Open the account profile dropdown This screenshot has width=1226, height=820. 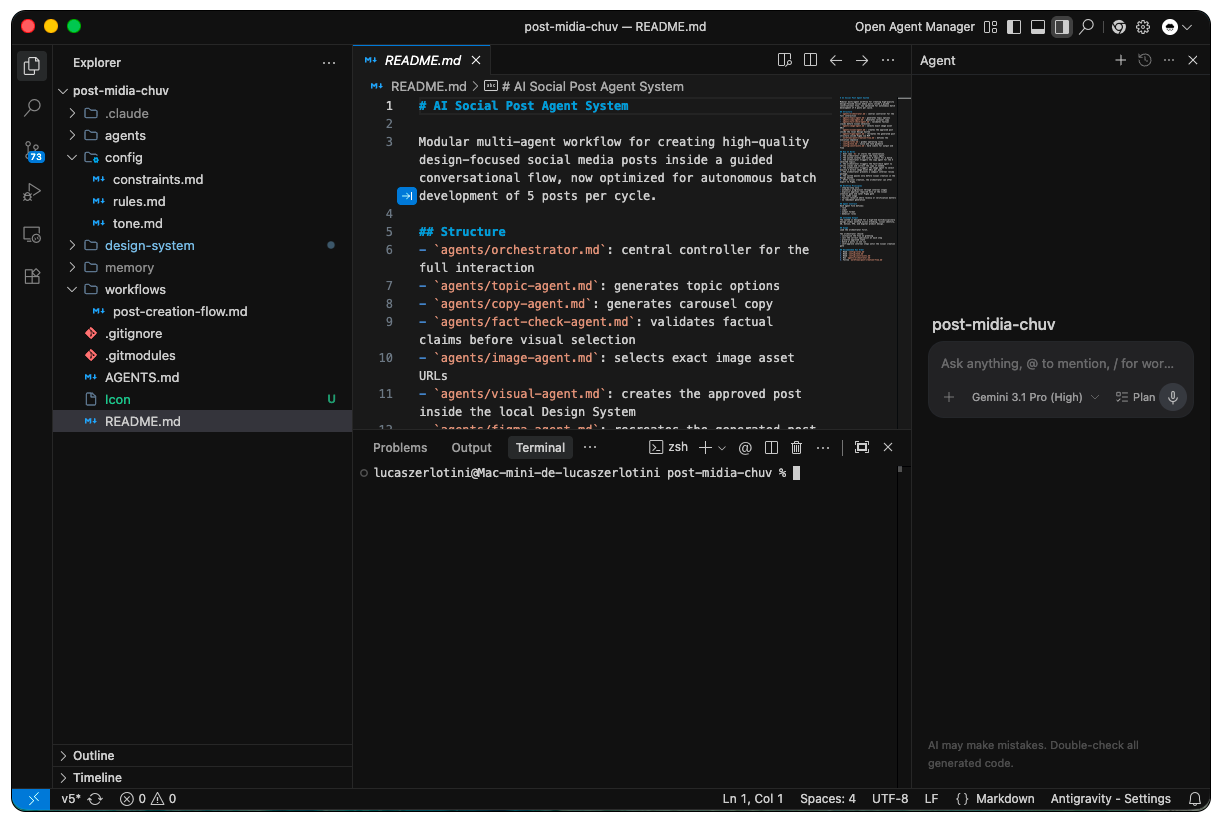coord(1177,27)
